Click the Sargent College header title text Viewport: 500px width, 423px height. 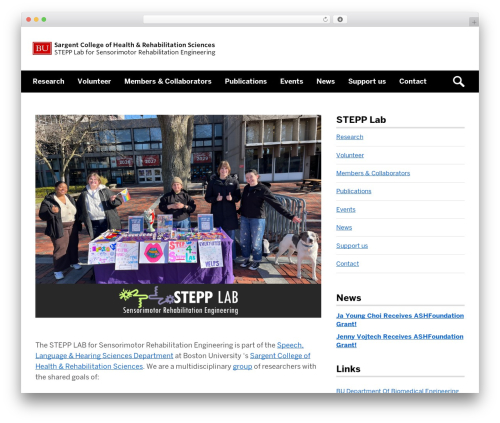tap(135, 45)
